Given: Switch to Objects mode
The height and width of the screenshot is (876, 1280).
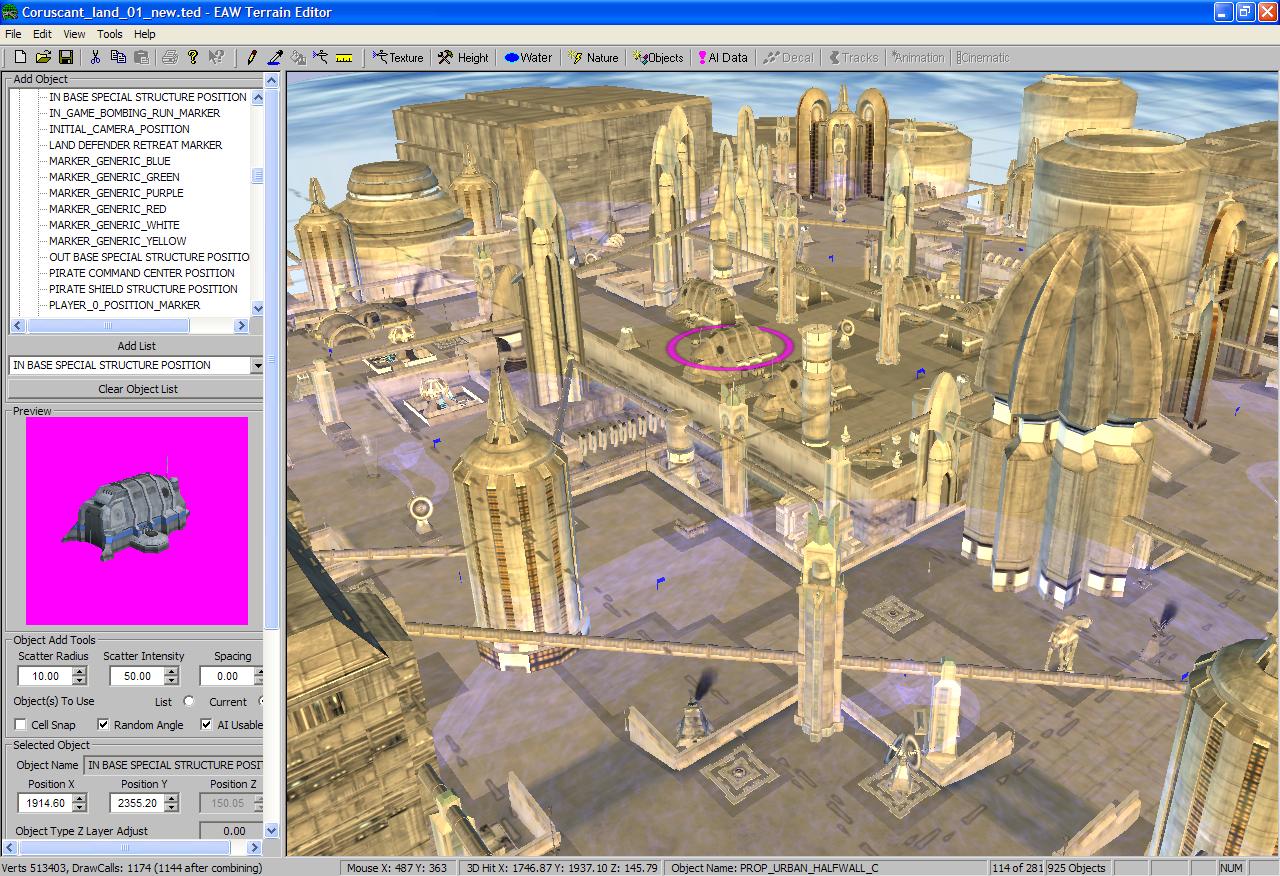Looking at the screenshot, I should click(x=659, y=58).
